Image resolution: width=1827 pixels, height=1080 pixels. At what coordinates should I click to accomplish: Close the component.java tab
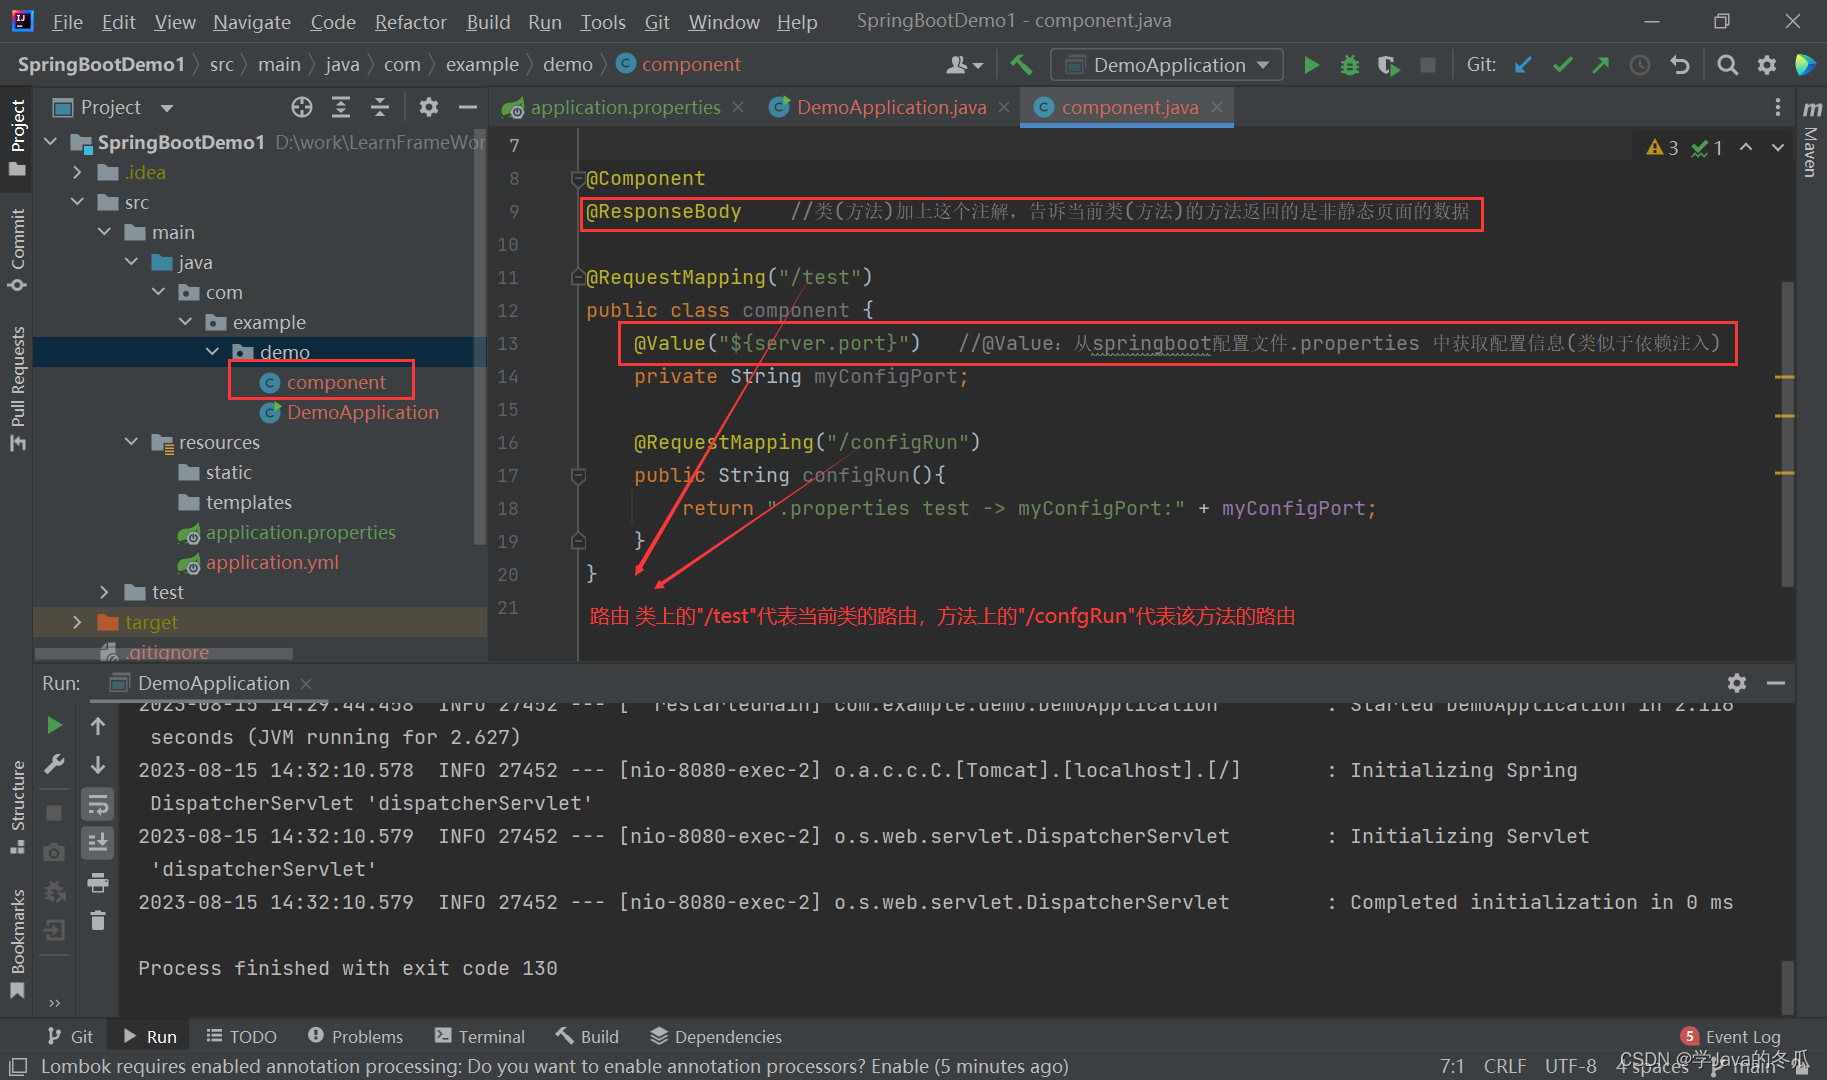1217,107
